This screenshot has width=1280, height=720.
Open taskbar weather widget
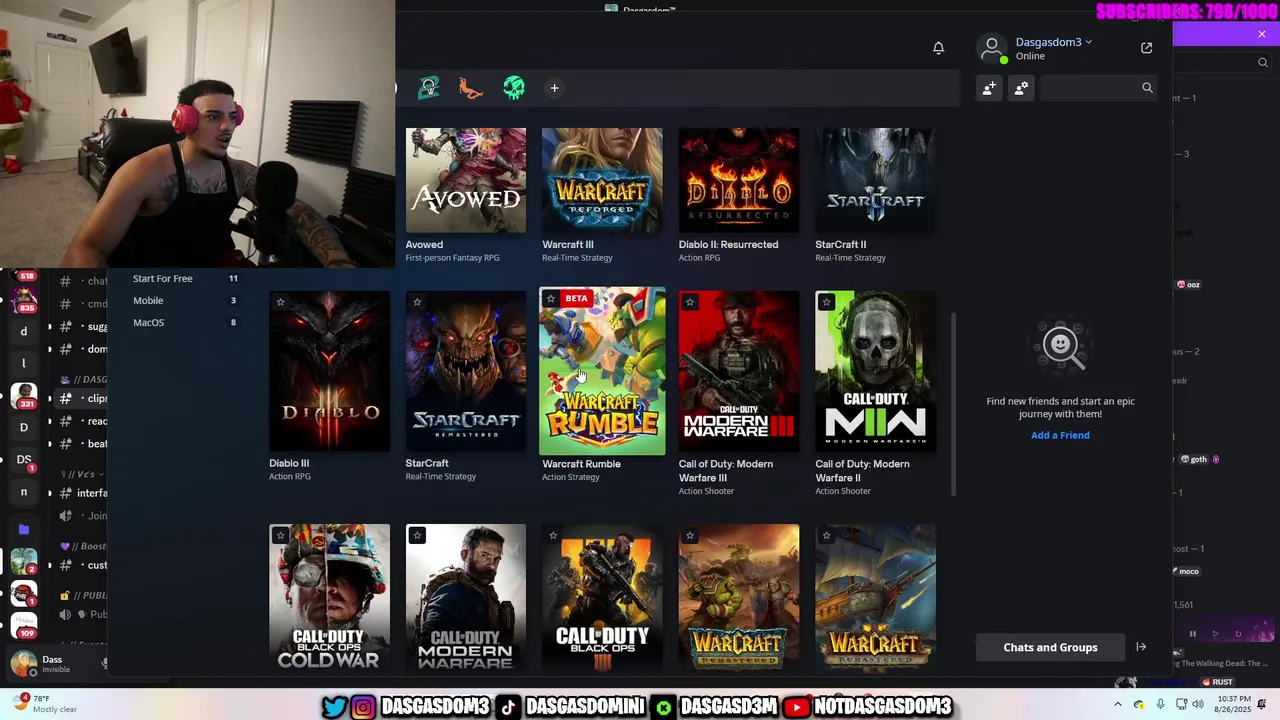click(x=46, y=704)
